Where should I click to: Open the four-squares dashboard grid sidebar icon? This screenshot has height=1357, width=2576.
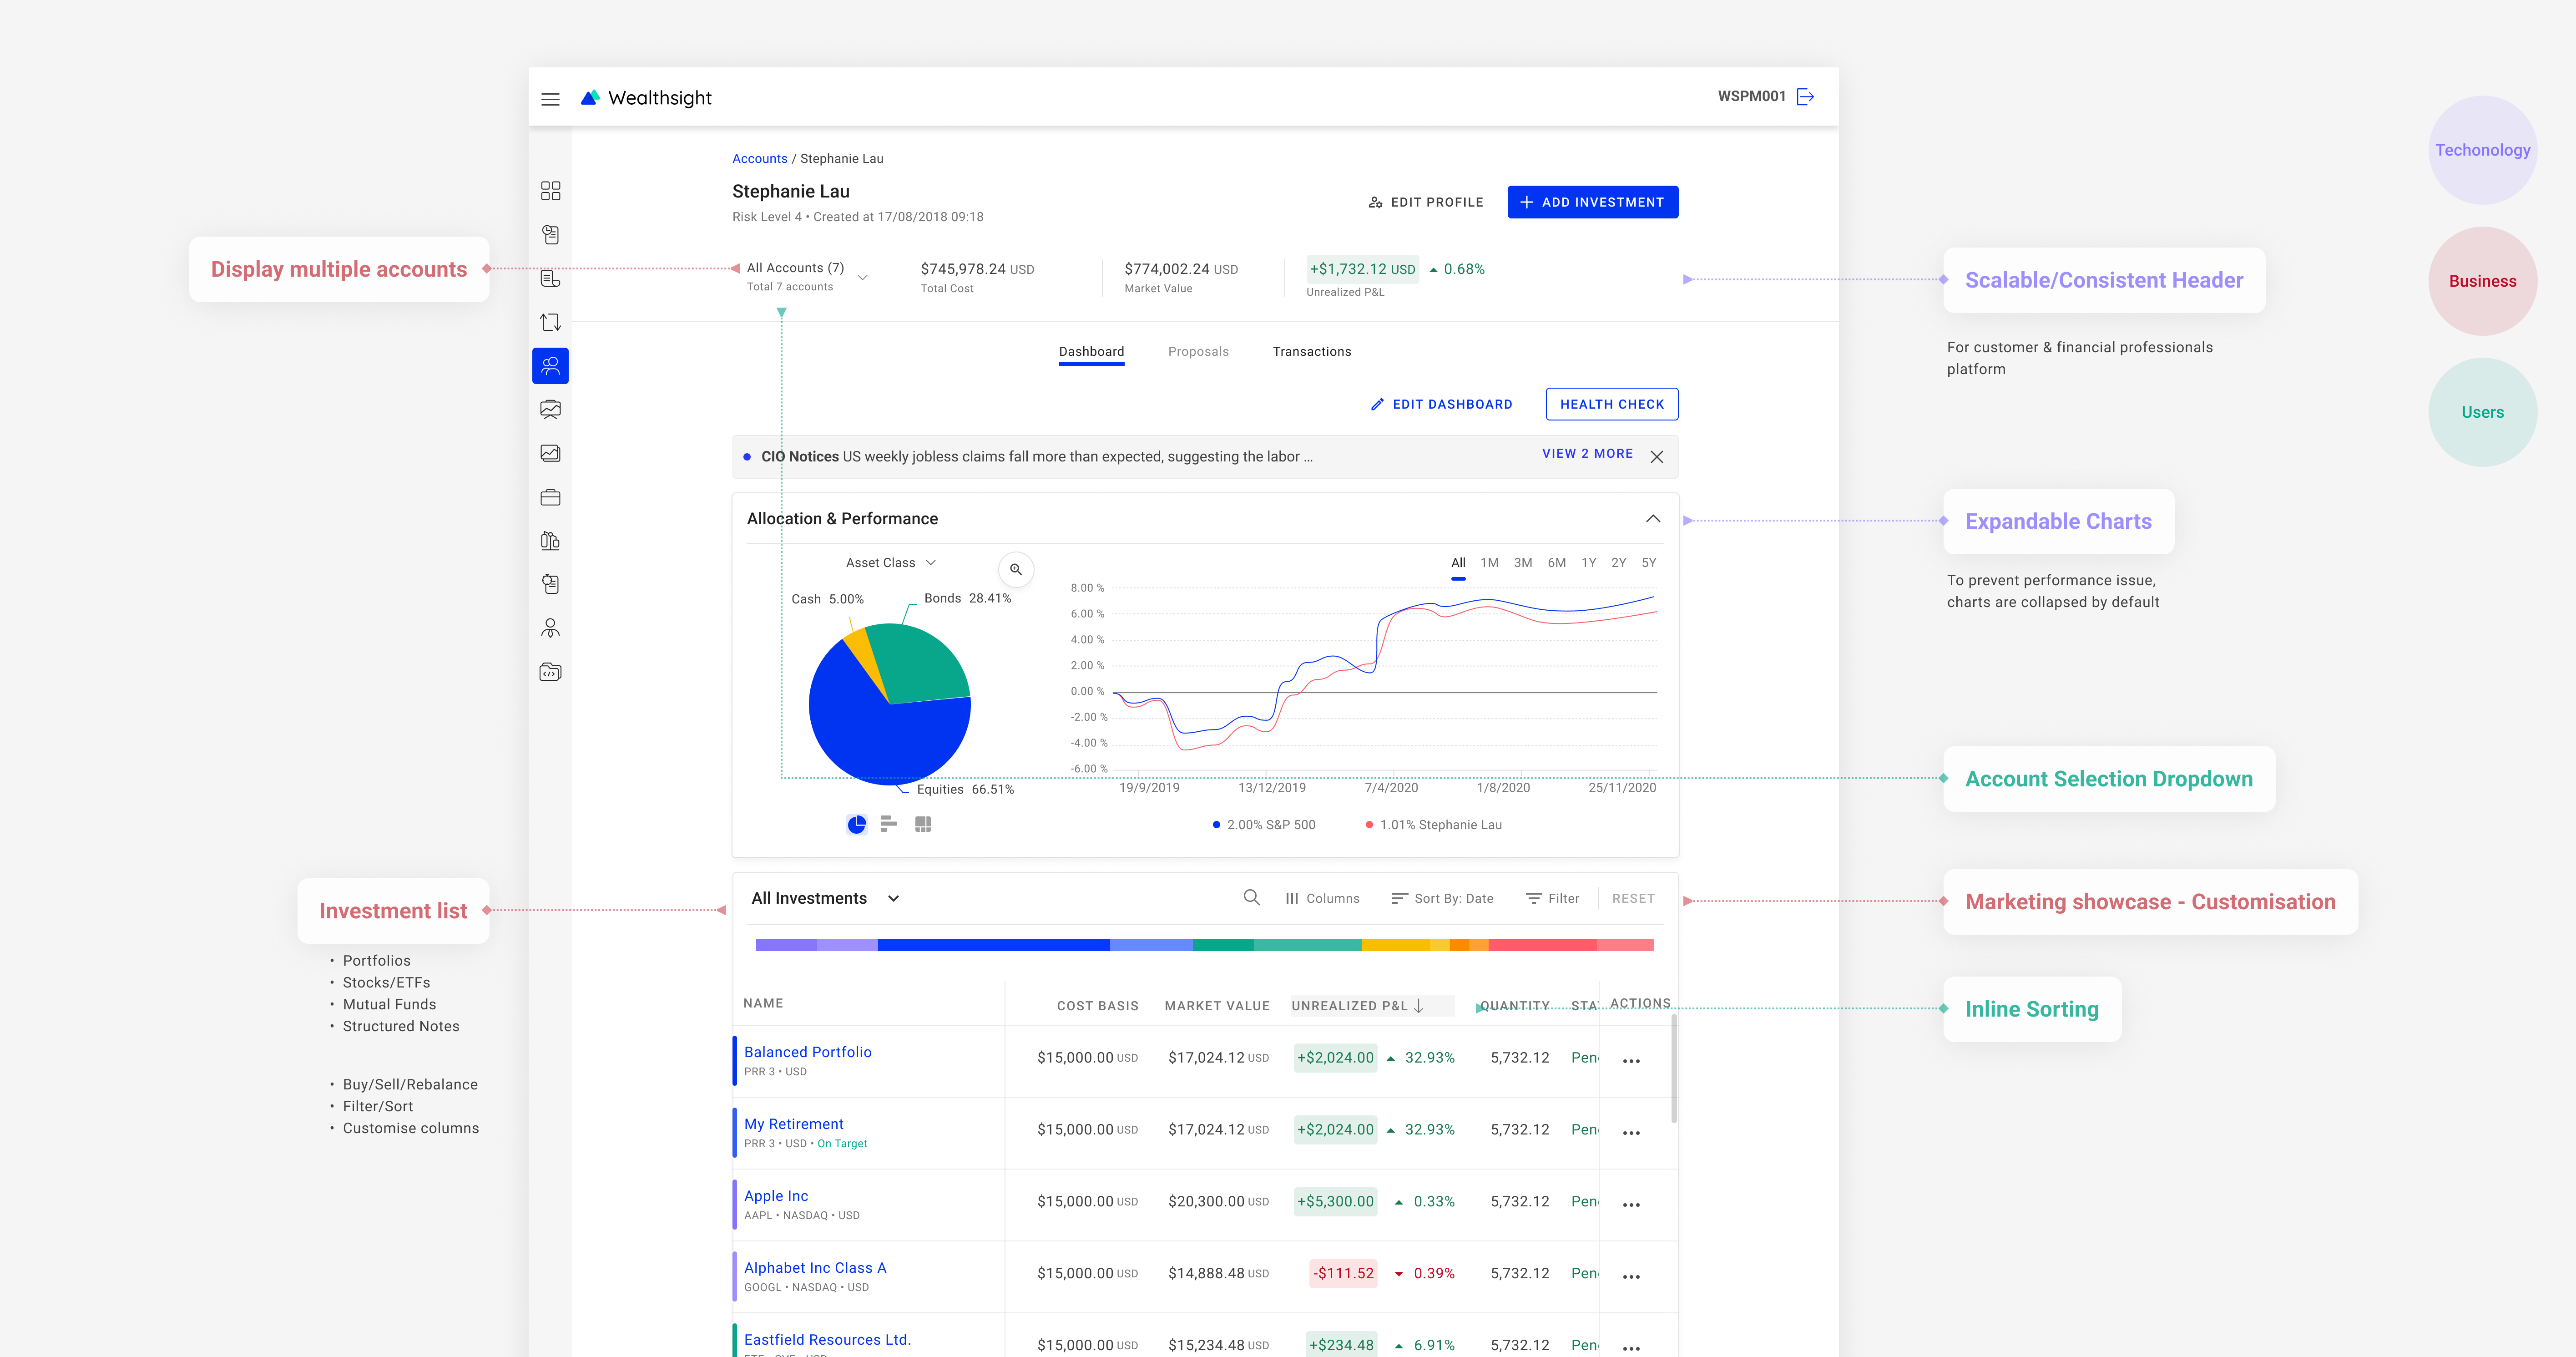coord(550,191)
